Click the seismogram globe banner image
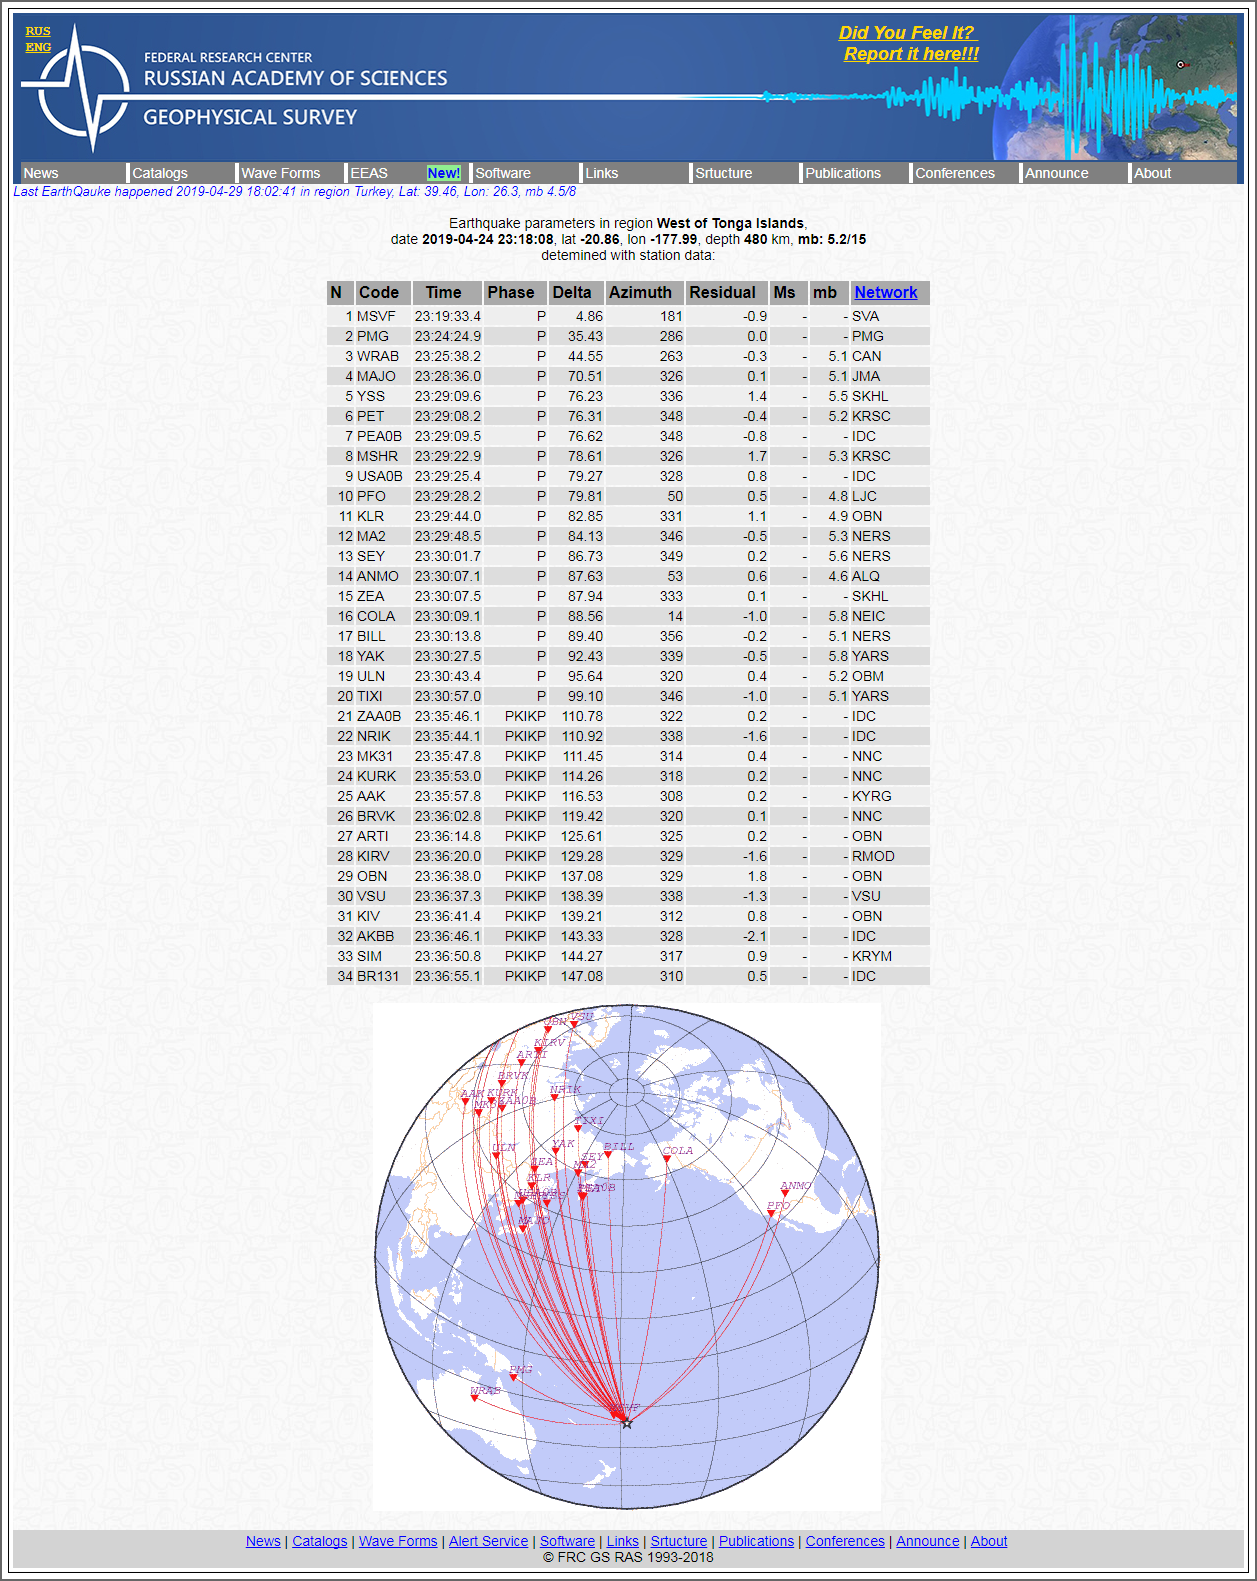 pyautogui.click(x=1115, y=87)
